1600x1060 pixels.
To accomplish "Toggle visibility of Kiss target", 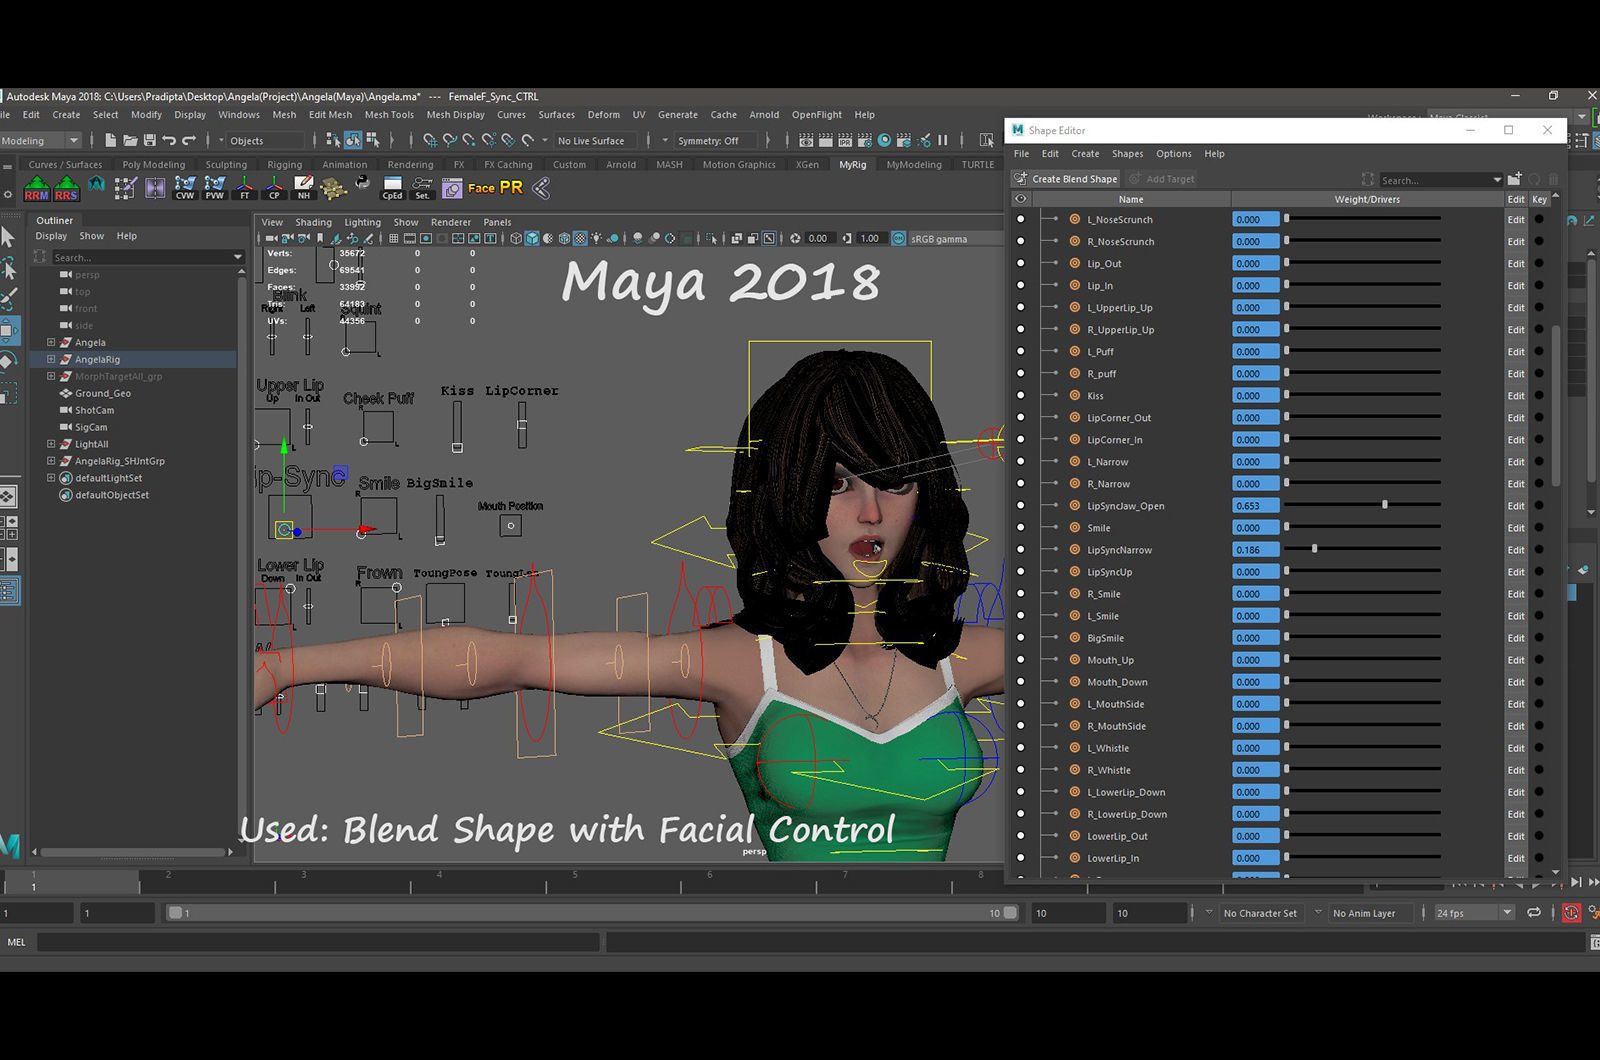I will (1020, 395).
